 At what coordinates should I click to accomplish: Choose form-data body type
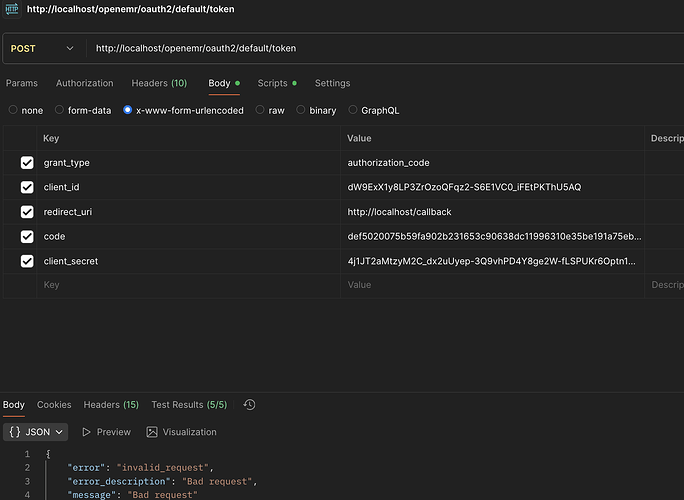coord(60,110)
